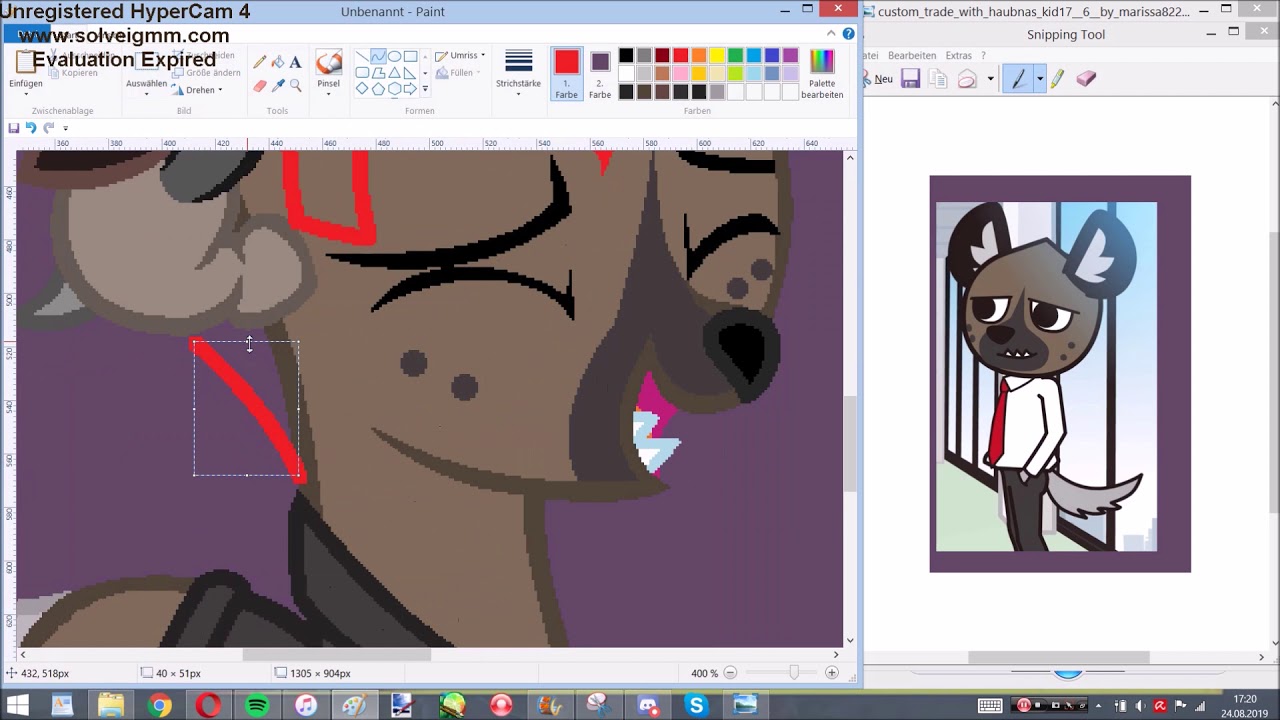Save the snip in Snipping Tool
Viewport: 1280px width, 720px height.
click(910, 79)
